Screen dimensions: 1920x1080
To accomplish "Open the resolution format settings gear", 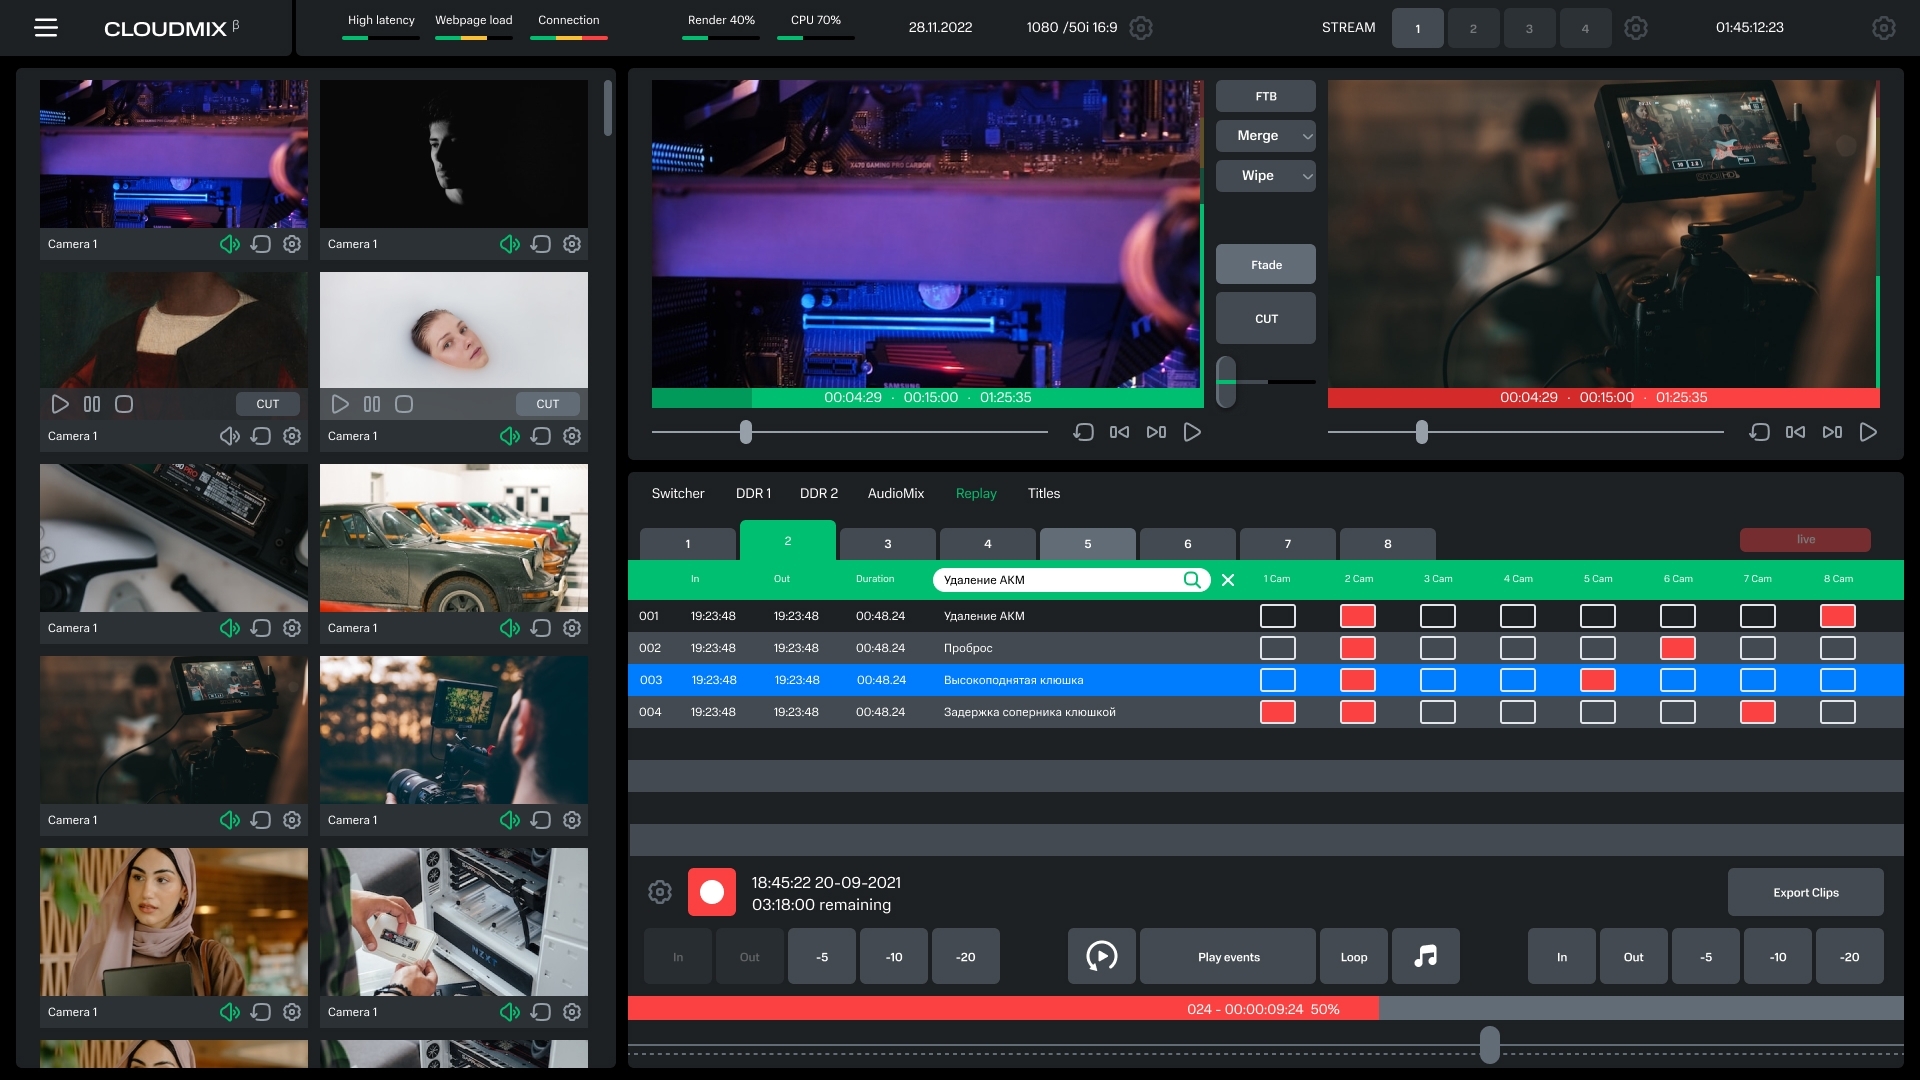I will (x=1140, y=28).
